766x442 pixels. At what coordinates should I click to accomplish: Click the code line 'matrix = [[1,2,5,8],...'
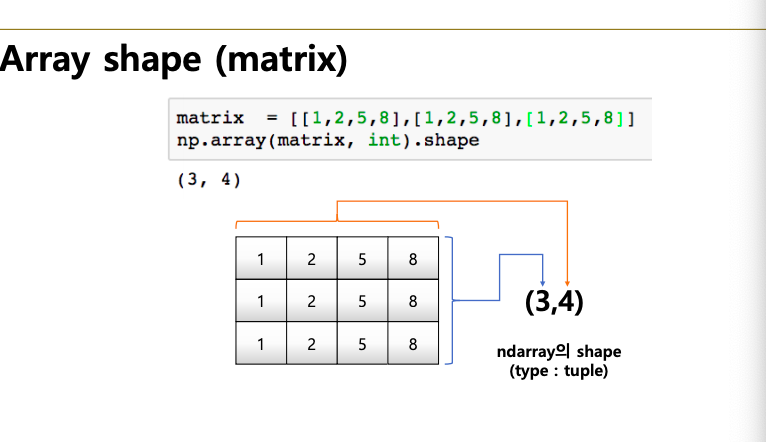[x=405, y=118]
